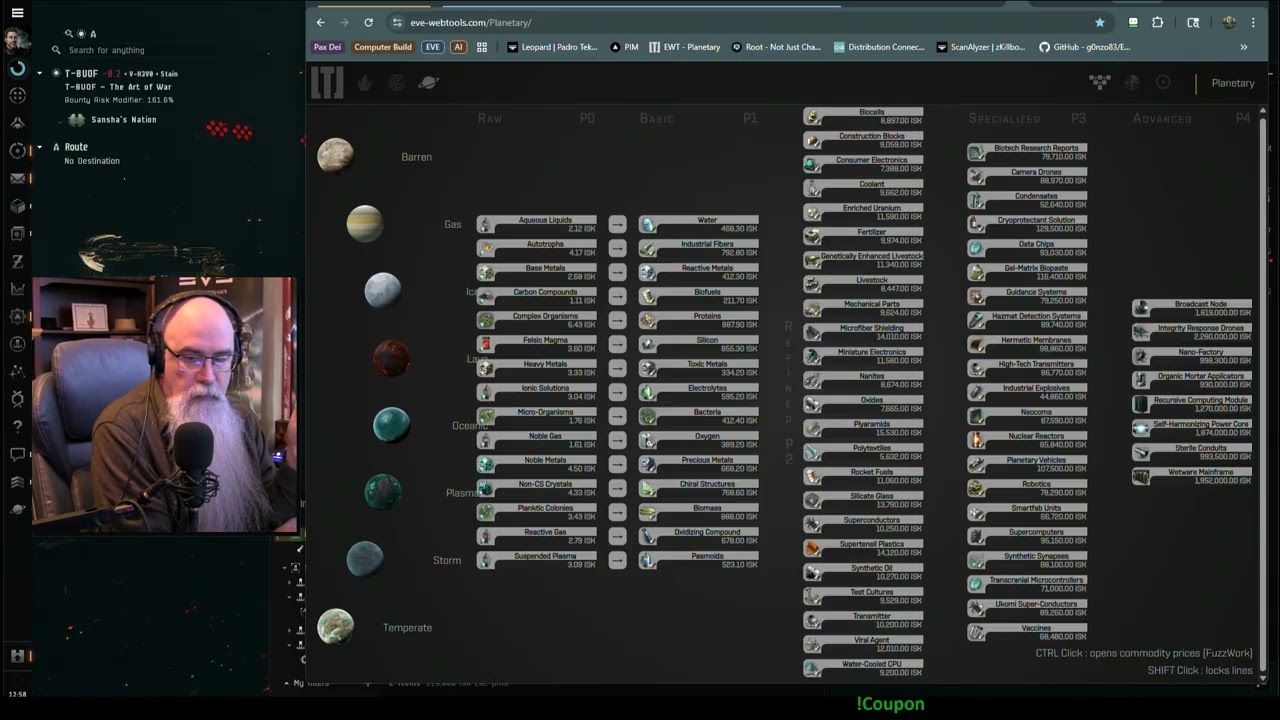View site information for eve-webtools.com
Viewport: 1280px width, 720px height.
[397, 22]
